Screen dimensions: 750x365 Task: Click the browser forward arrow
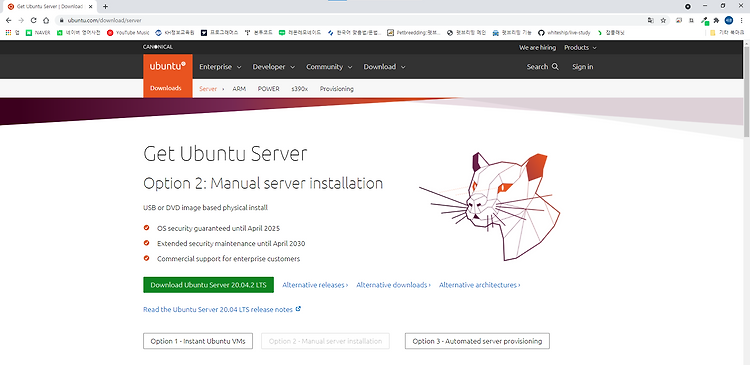pyautogui.click(x=21, y=20)
